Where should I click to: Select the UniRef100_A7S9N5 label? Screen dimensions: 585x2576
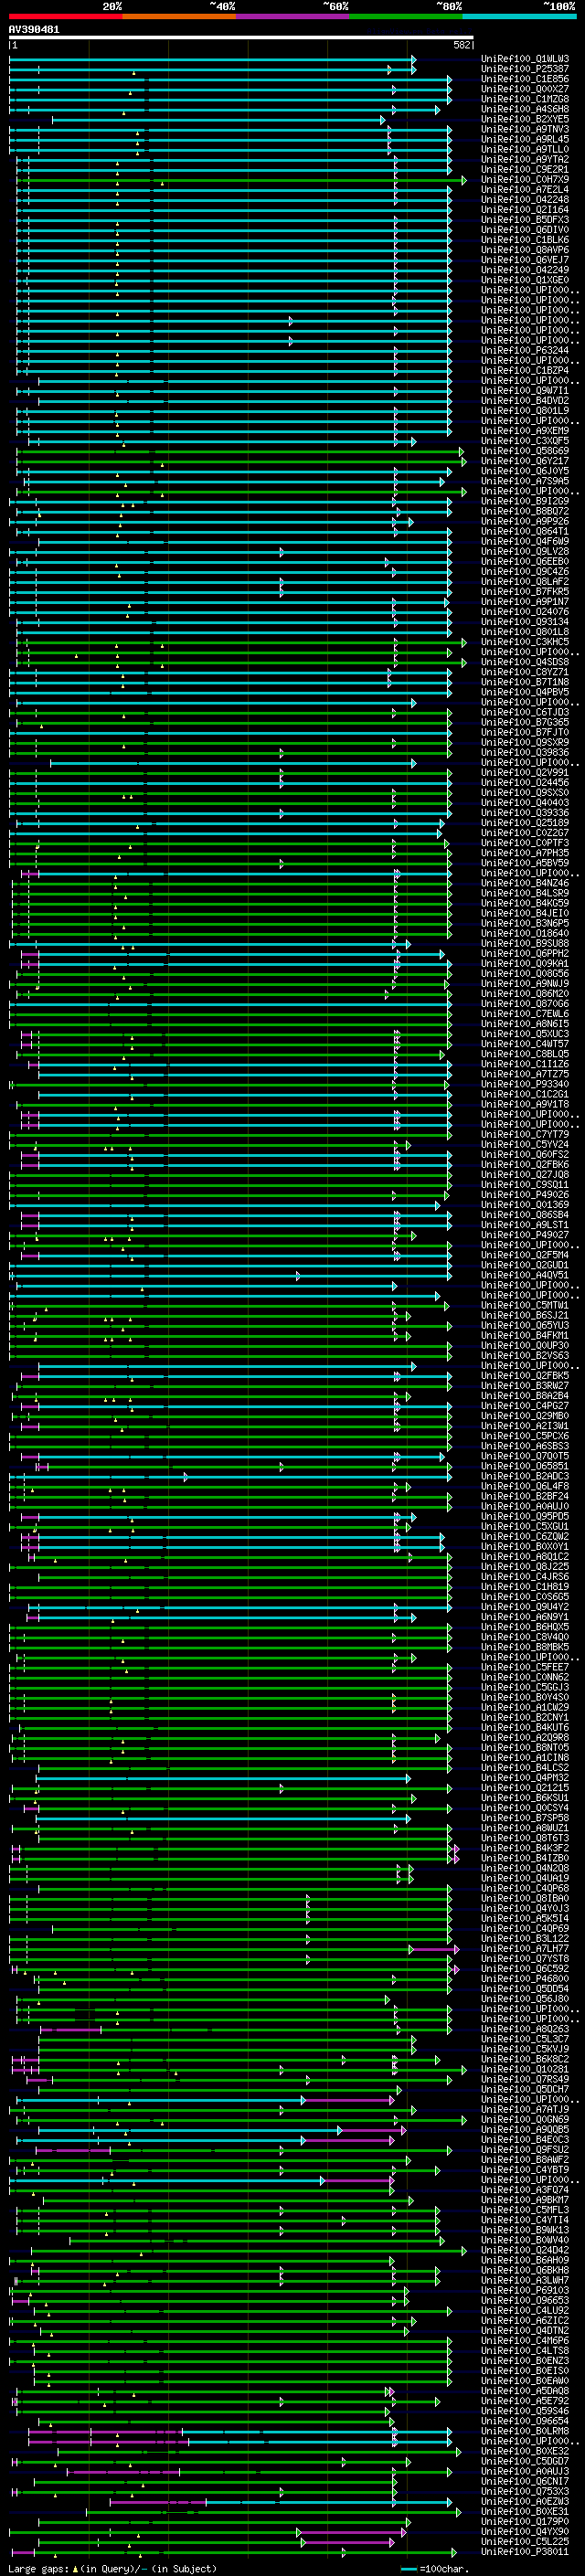tap(525, 481)
